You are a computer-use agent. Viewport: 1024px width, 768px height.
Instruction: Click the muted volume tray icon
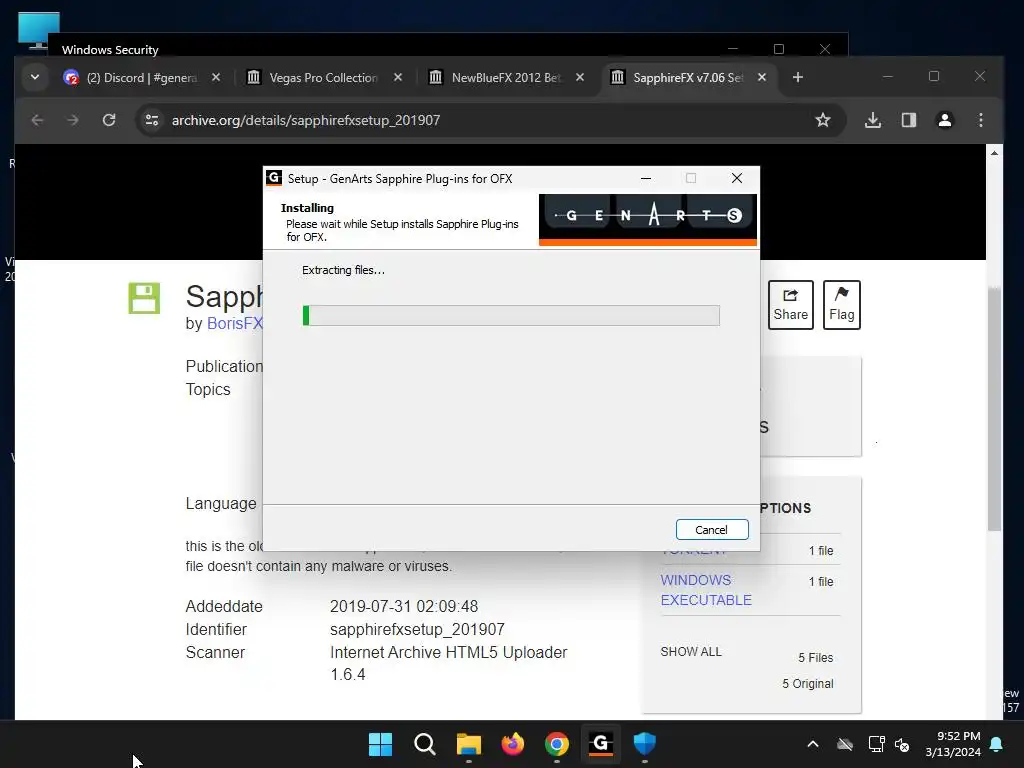[x=902, y=744]
